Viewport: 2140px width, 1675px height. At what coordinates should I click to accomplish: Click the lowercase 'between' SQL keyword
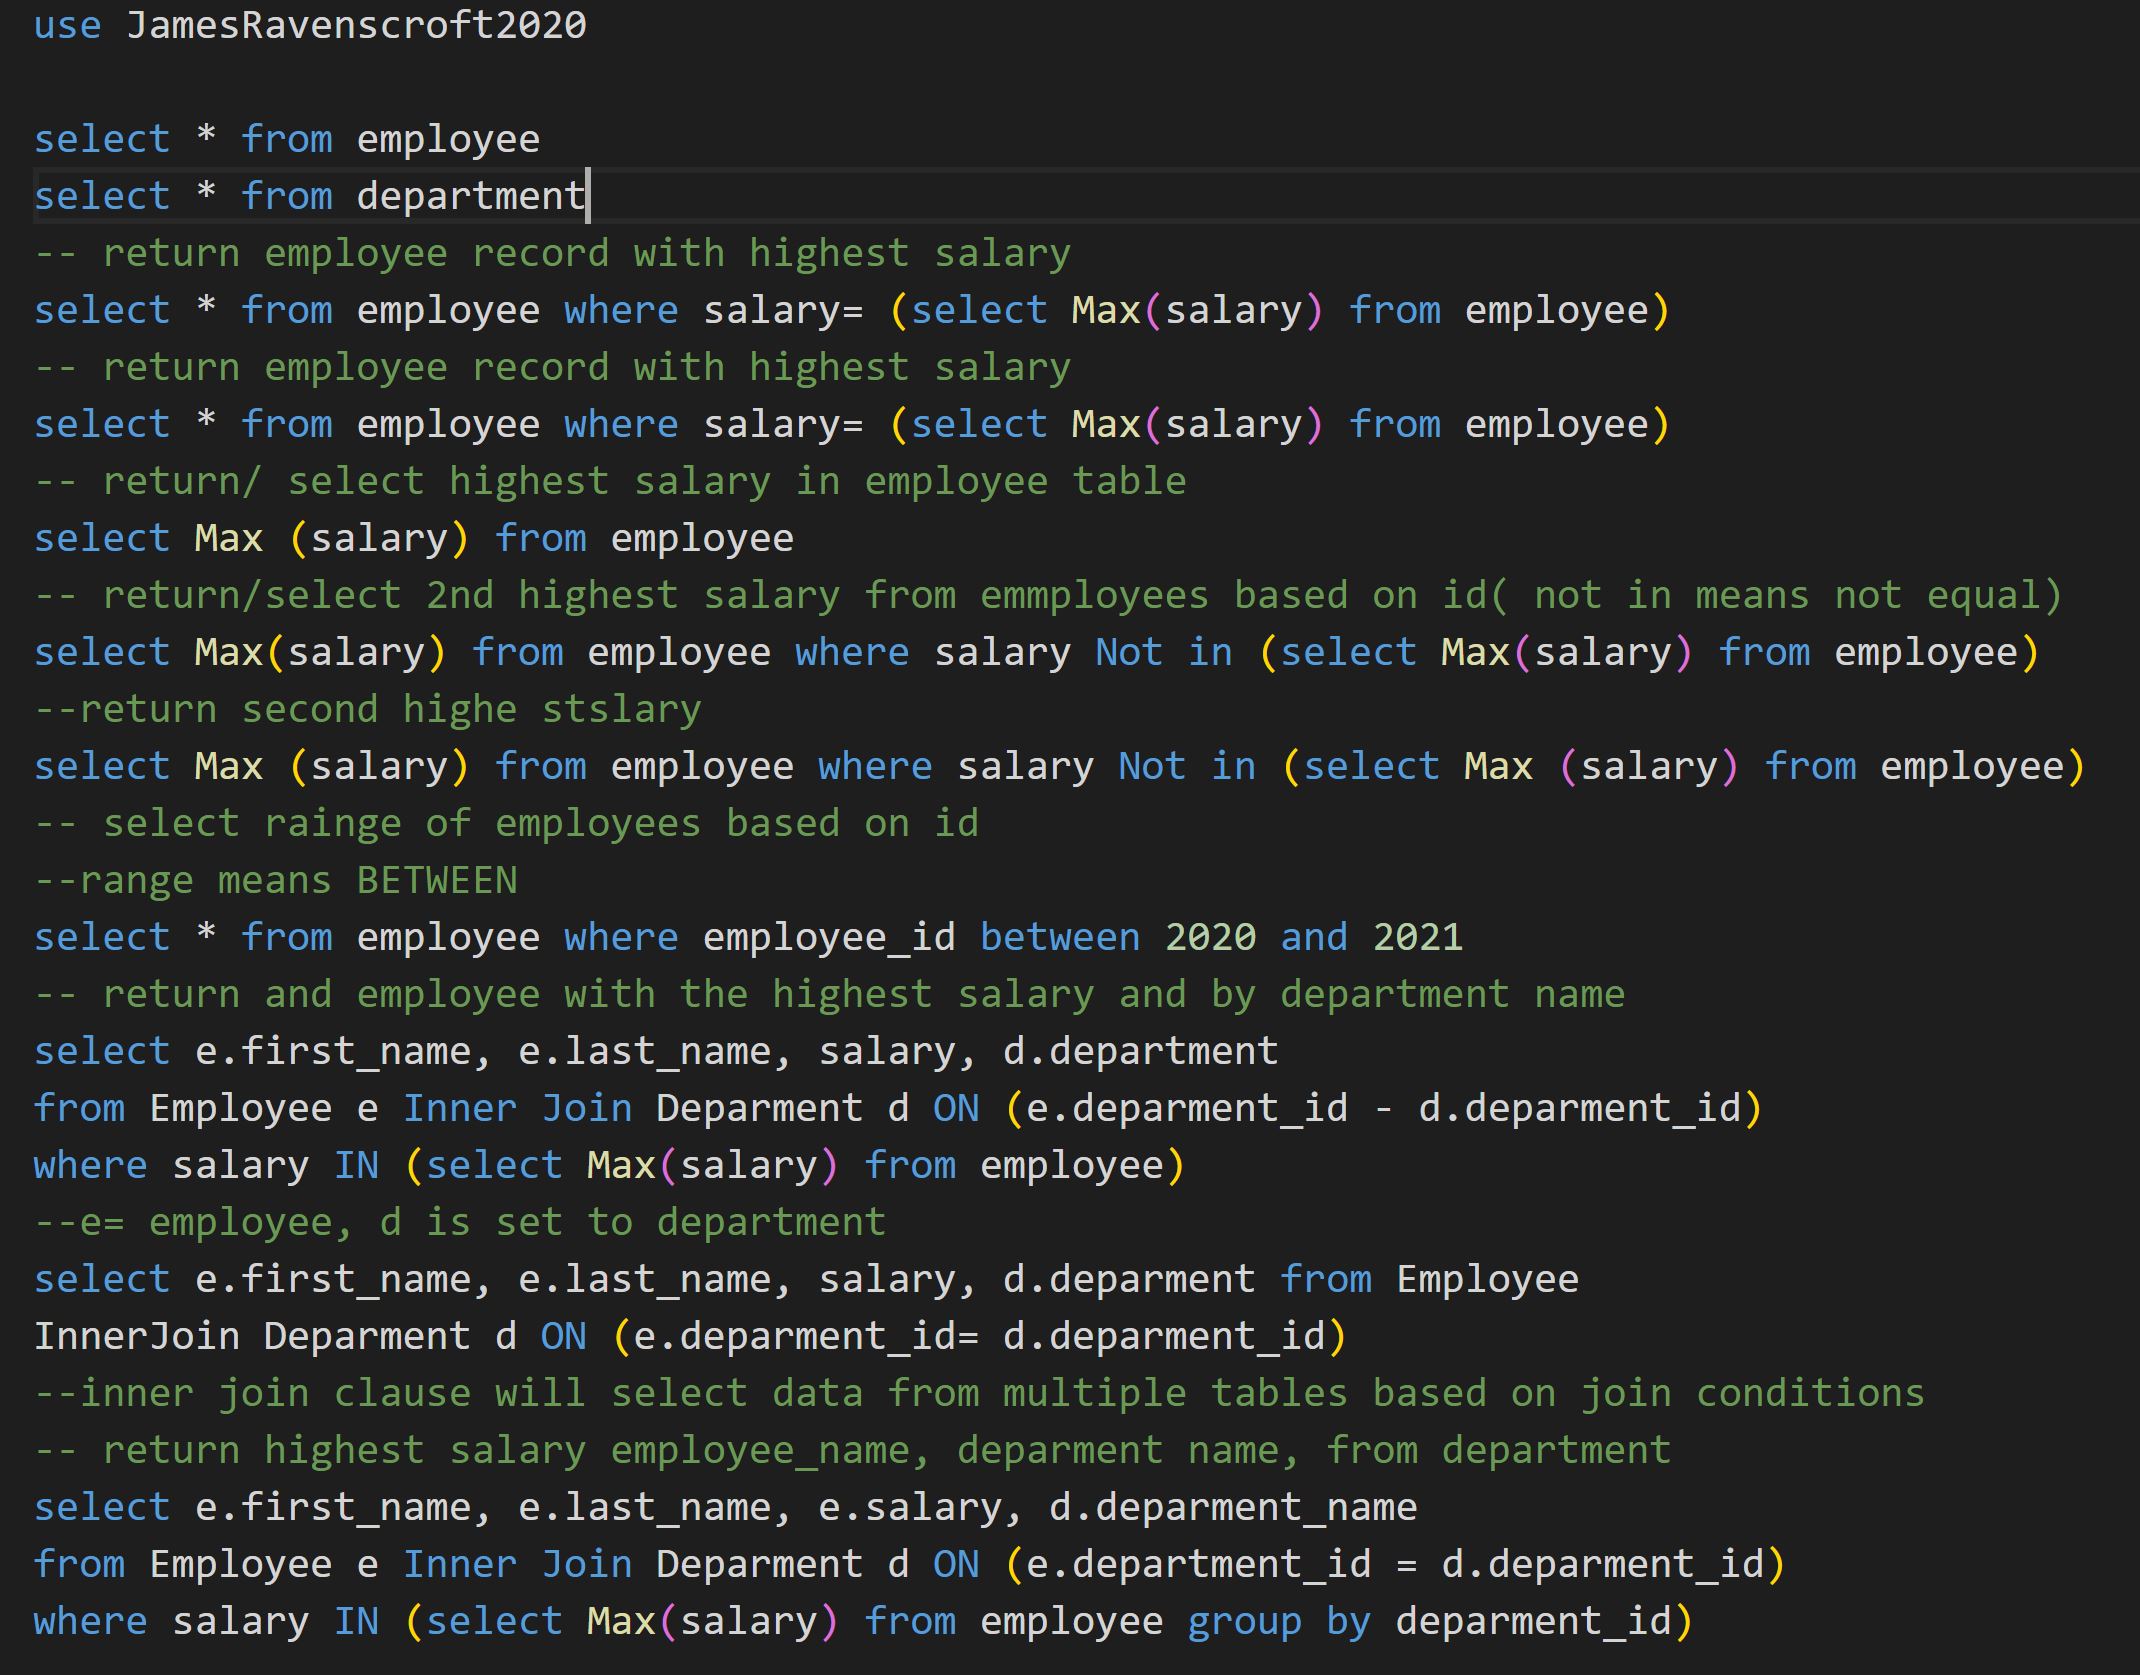(1059, 937)
